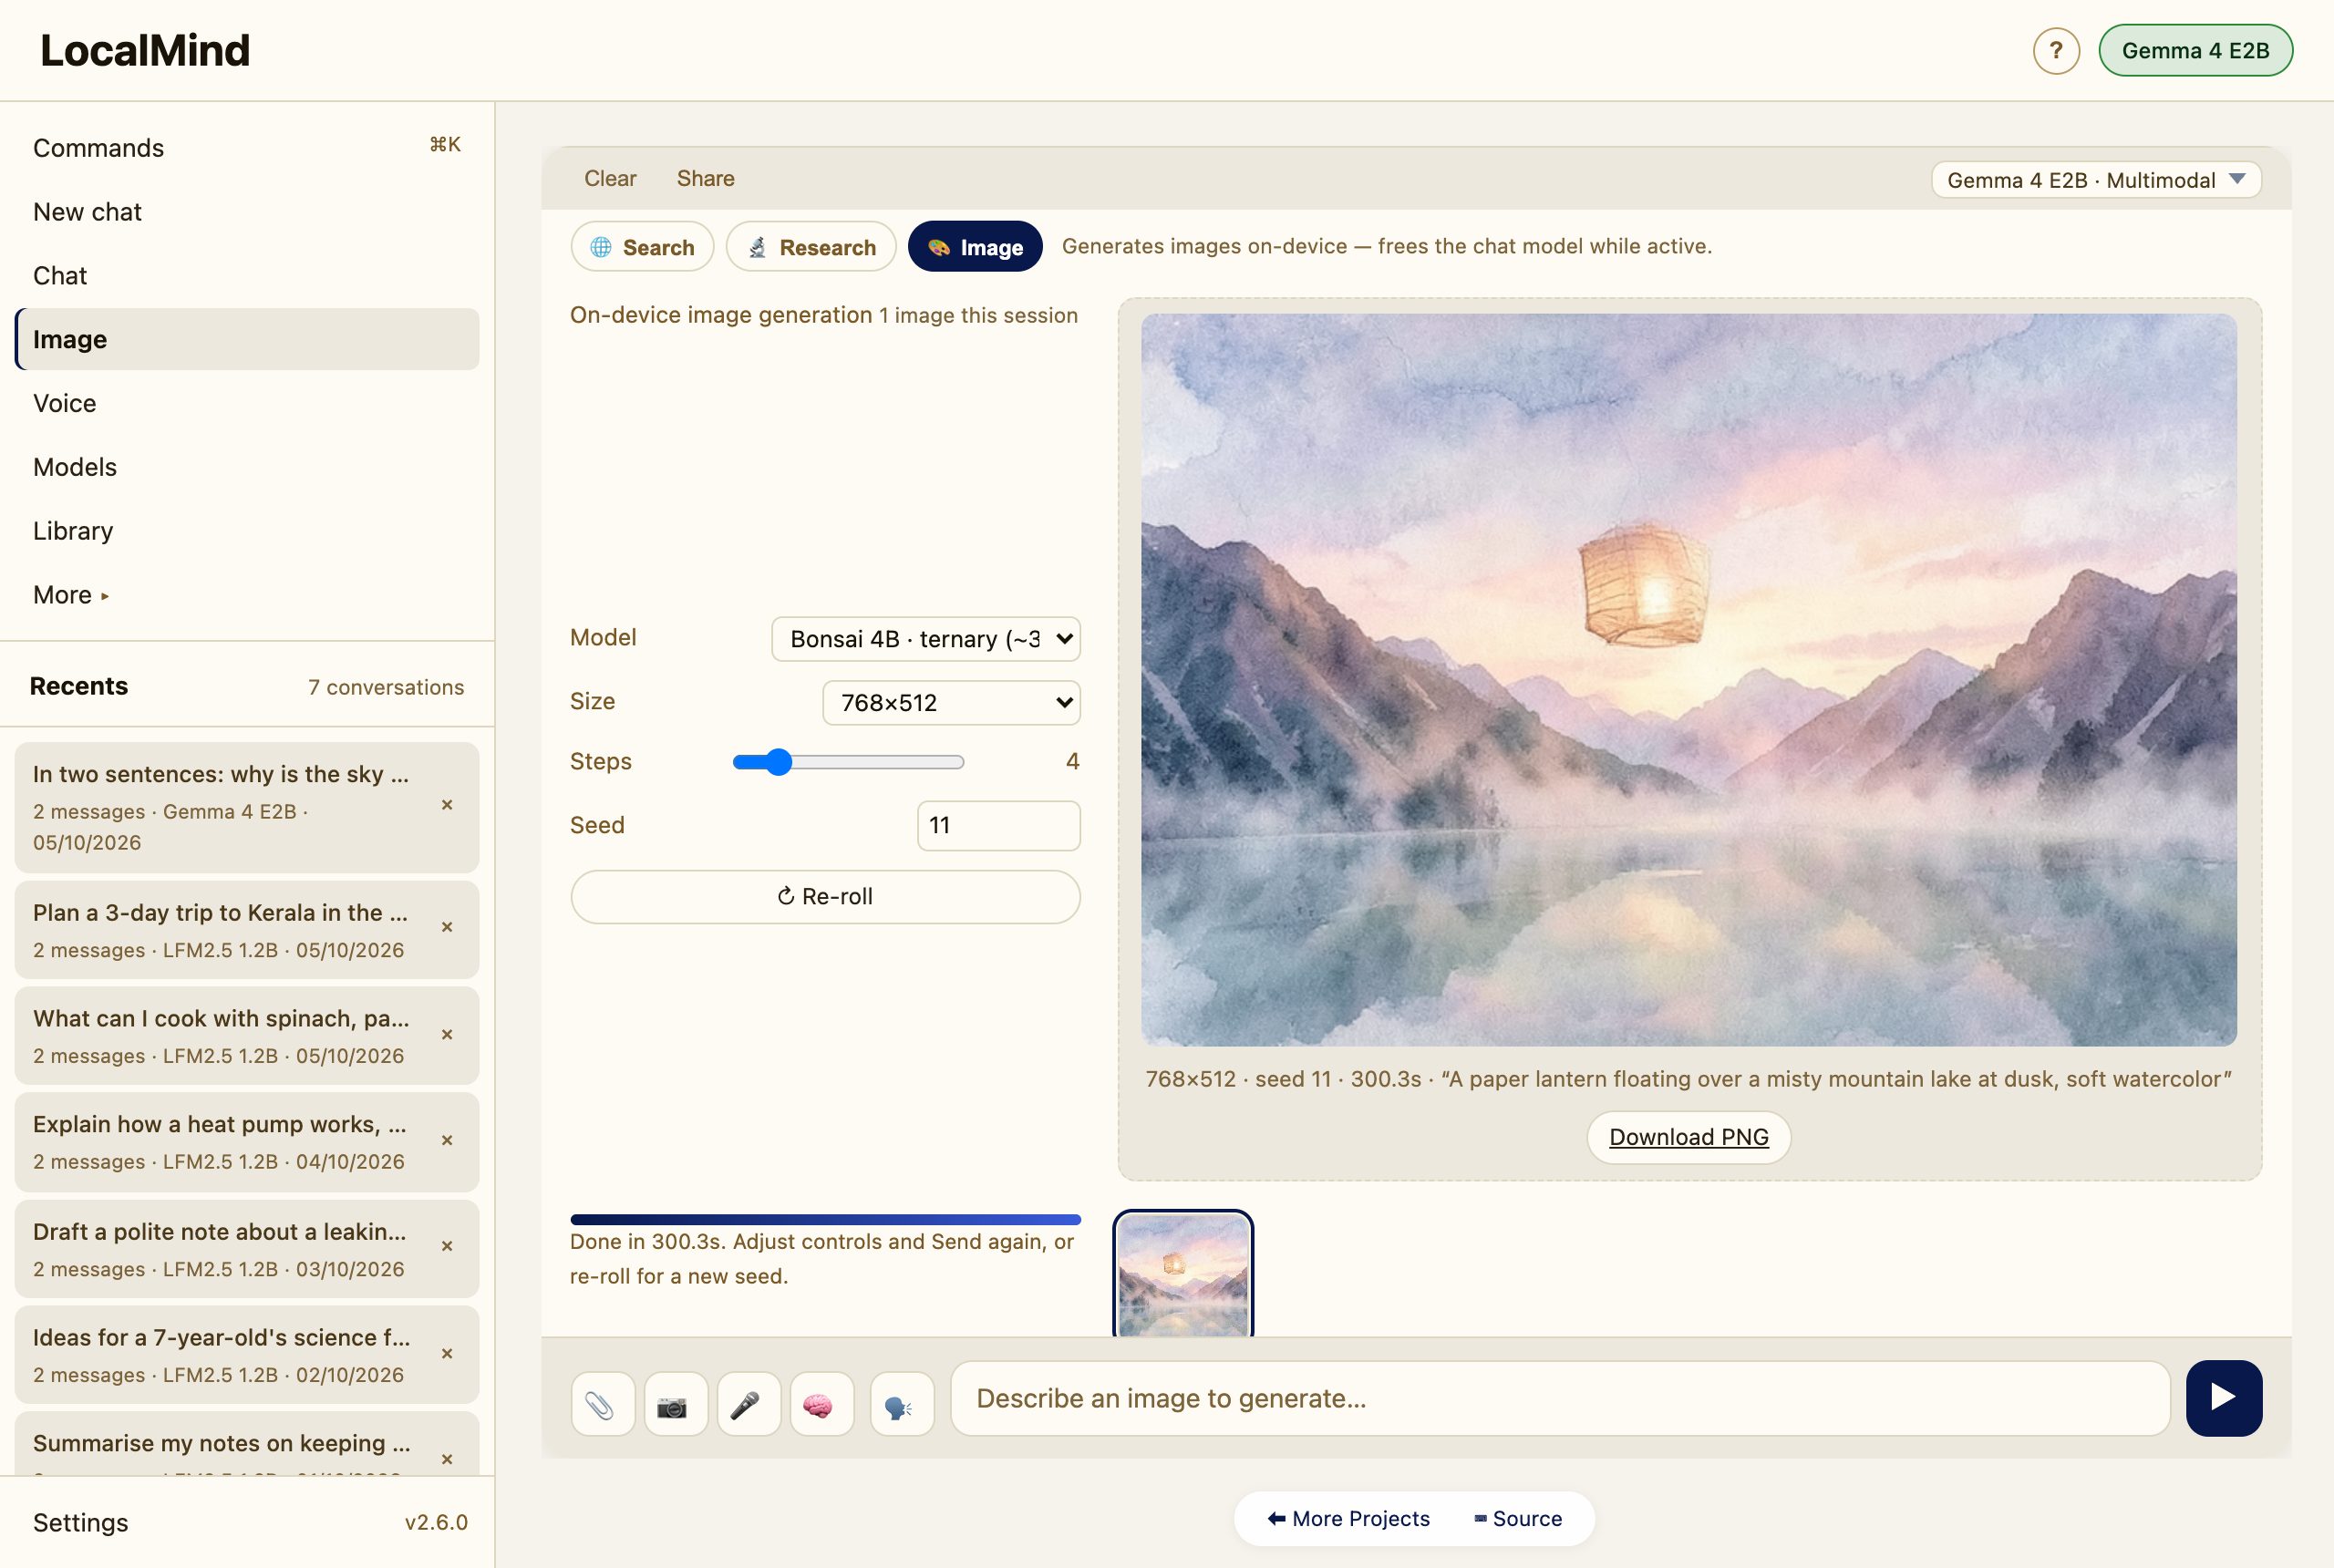Open Library in sidebar
This screenshot has width=2334, height=1568.
(247, 531)
